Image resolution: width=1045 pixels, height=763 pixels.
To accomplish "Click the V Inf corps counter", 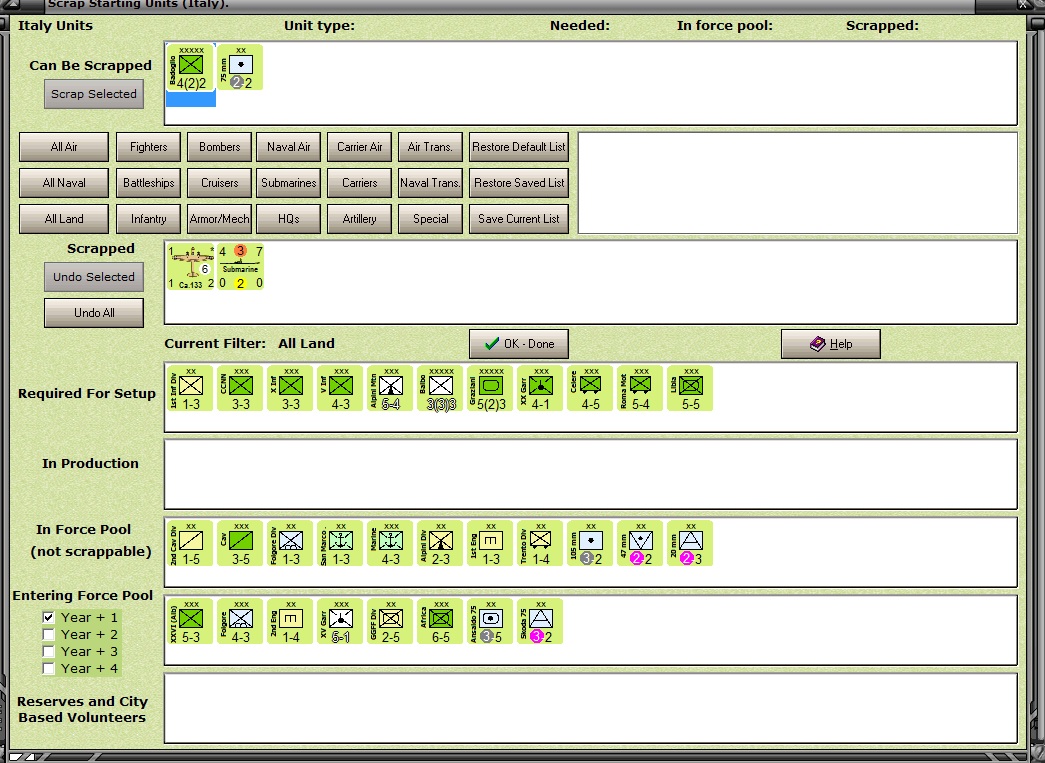I will coord(341,388).
